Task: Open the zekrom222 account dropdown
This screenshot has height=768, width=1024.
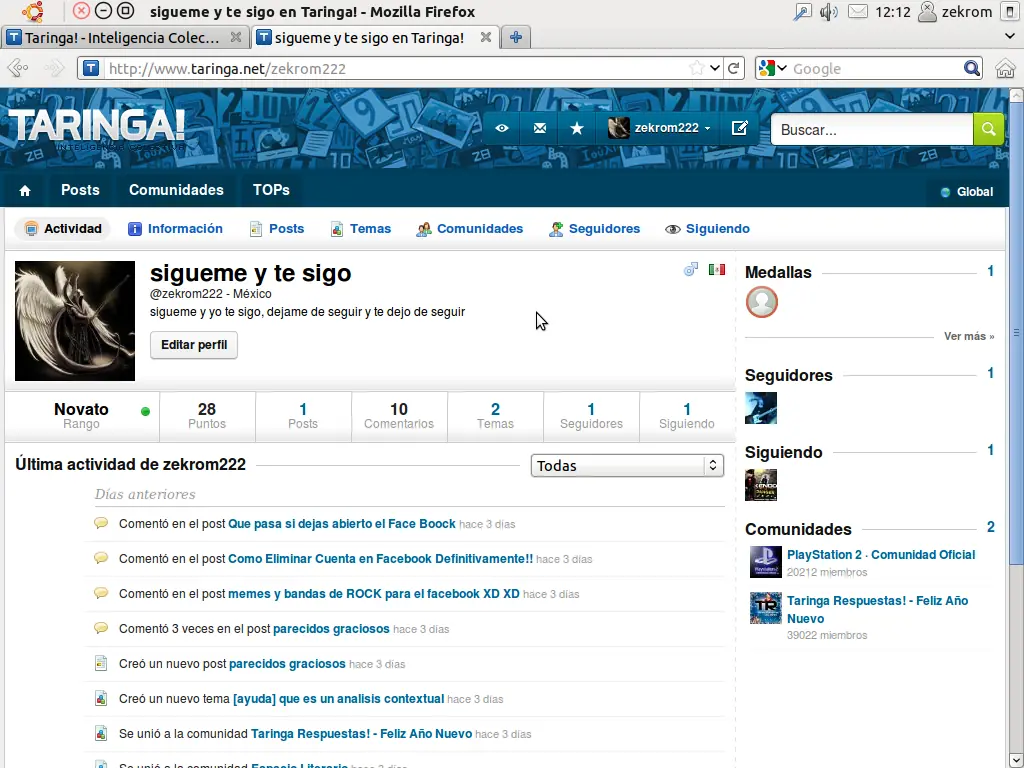Action: pos(660,128)
